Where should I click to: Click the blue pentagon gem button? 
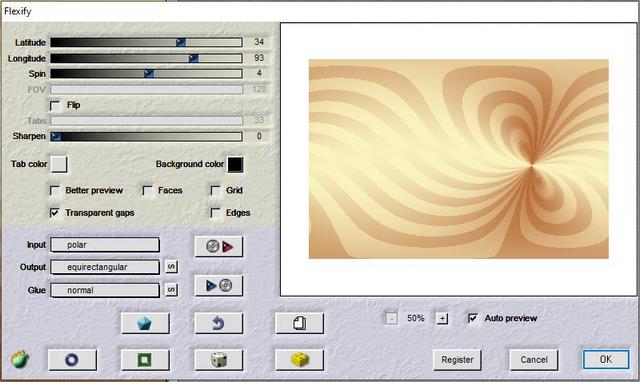tap(145, 324)
